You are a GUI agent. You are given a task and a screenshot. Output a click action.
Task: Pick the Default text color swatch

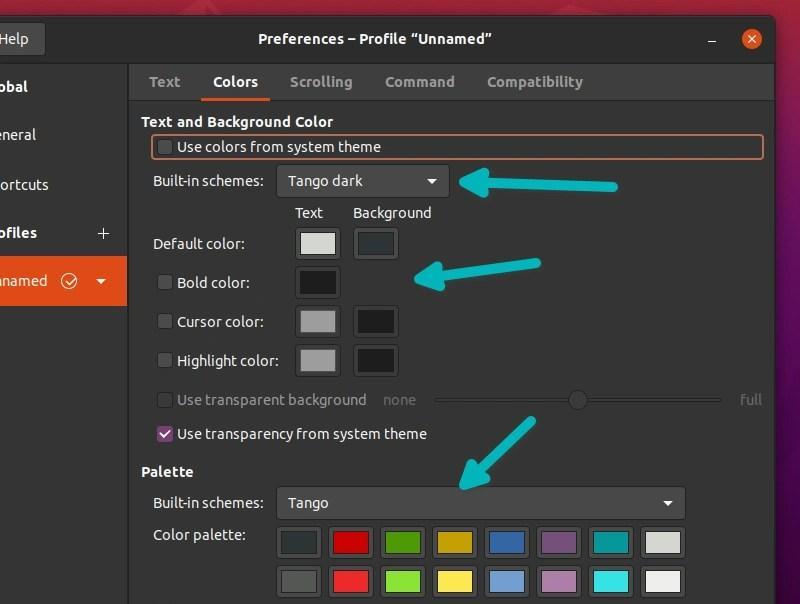[318, 243]
